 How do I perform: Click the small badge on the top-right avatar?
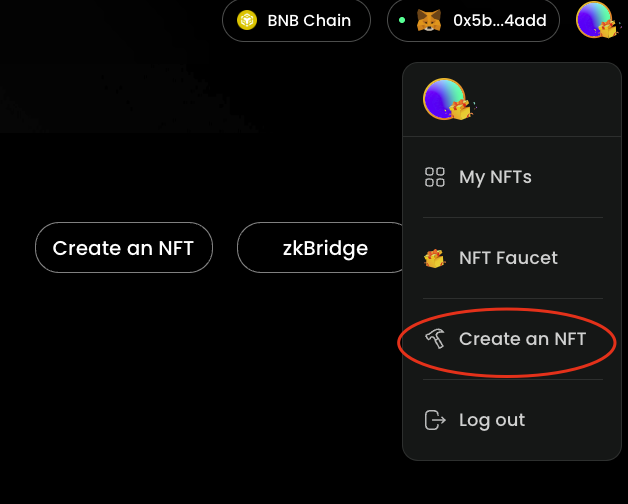click(x=607, y=29)
